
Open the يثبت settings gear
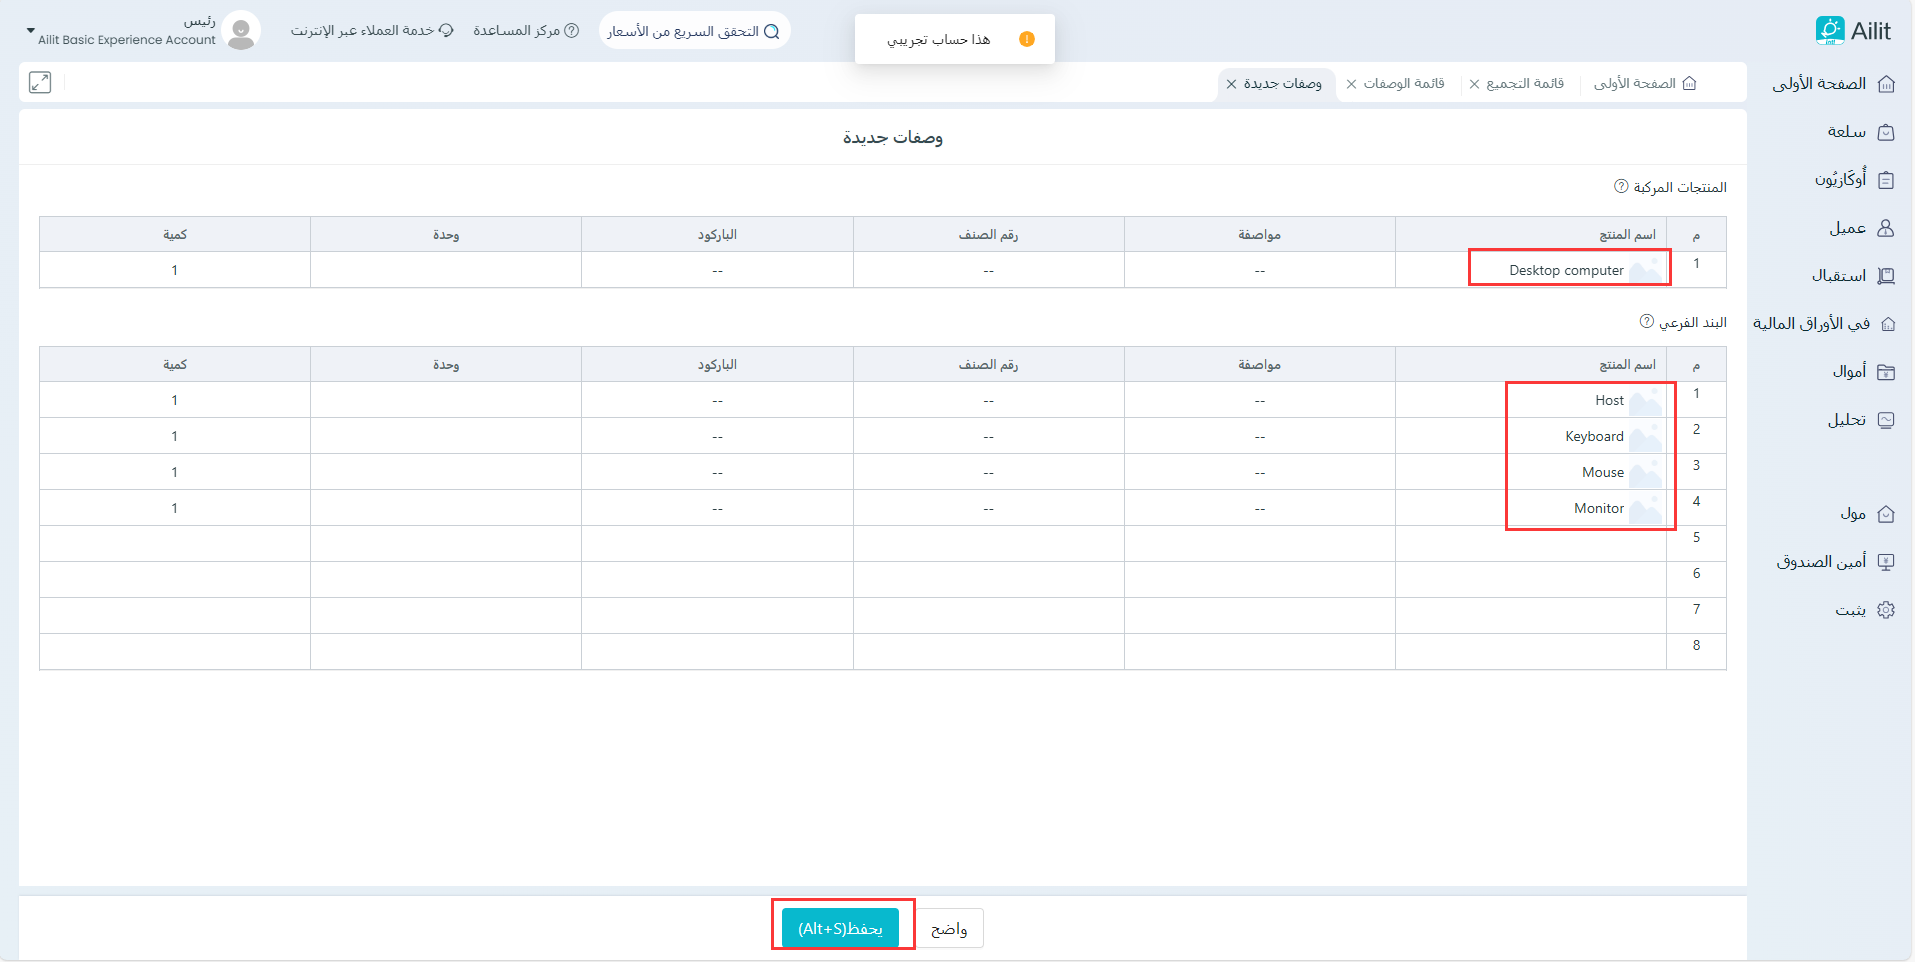point(1885,610)
